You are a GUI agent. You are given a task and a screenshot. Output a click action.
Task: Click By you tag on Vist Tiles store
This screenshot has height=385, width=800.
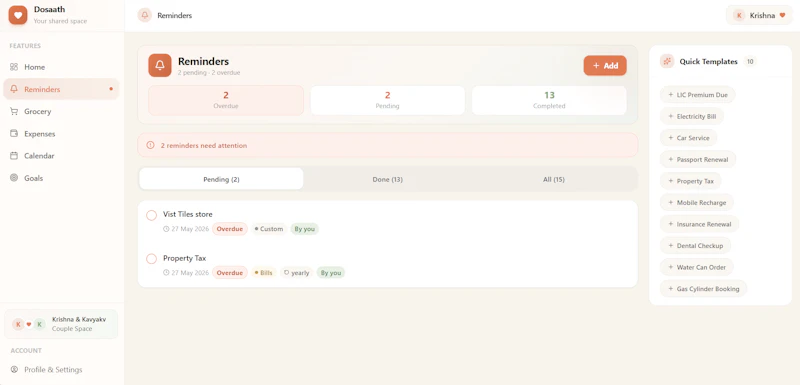(x=305, y=229)
